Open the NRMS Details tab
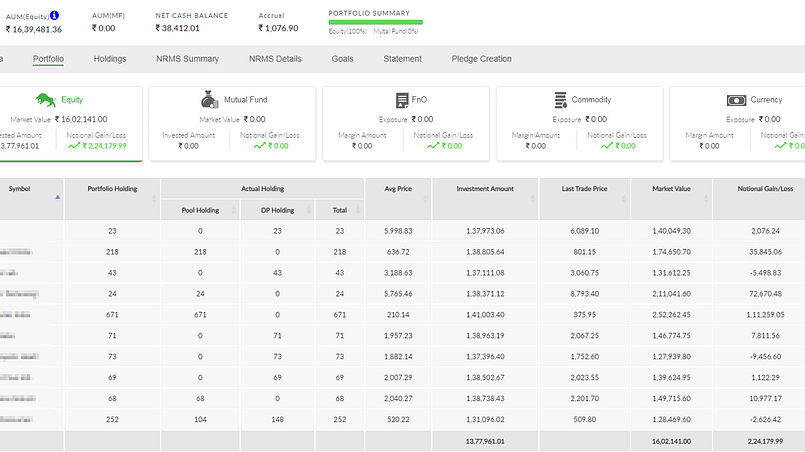This screenshot has width=805, height=452. [x=275, y=59]
